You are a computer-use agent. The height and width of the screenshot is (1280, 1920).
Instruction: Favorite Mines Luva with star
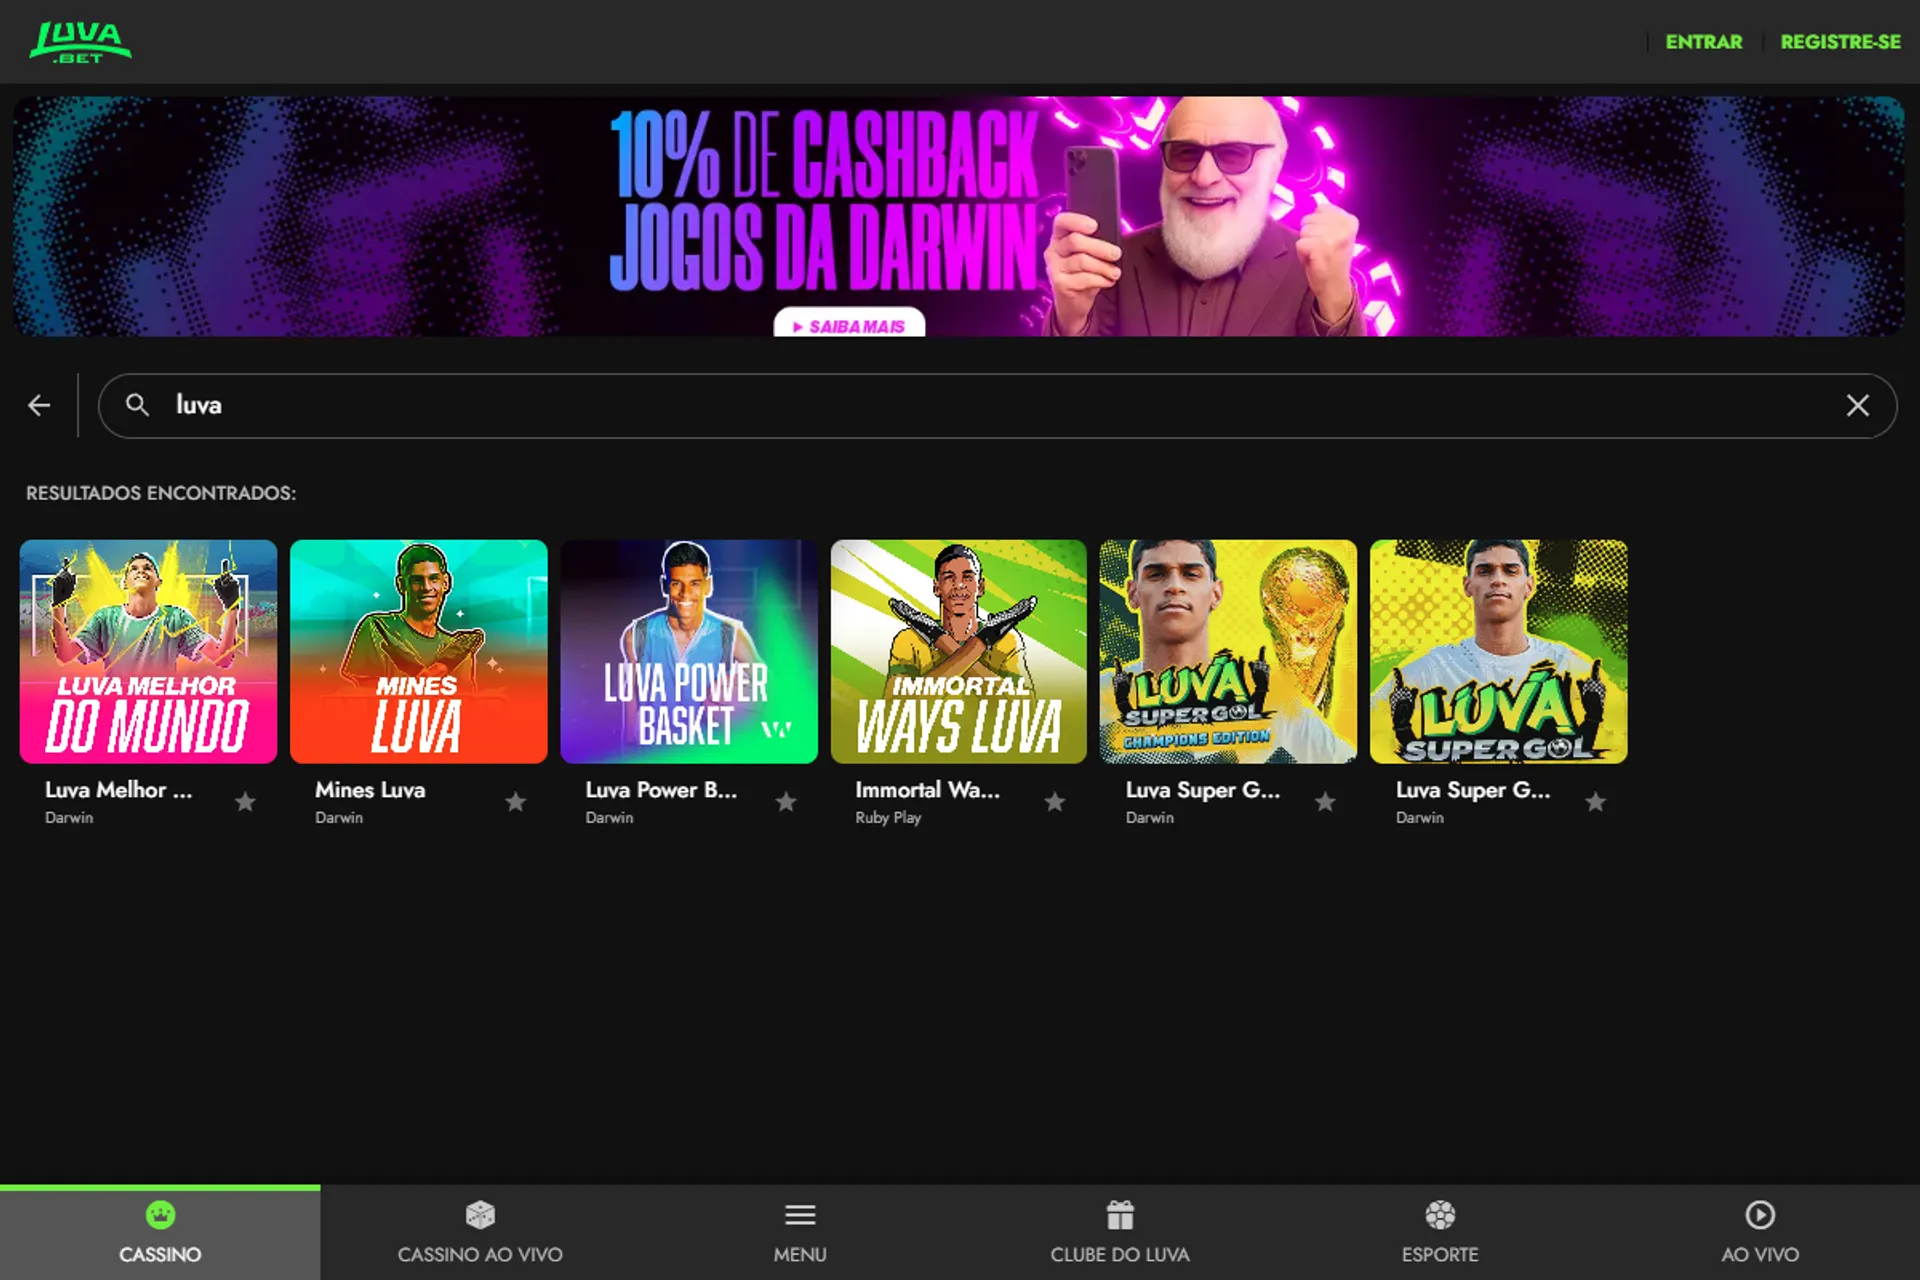(515, 802)
